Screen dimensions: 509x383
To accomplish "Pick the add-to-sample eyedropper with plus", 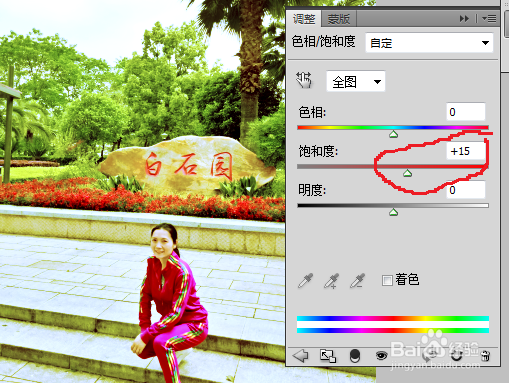I will tap(331, 281).
